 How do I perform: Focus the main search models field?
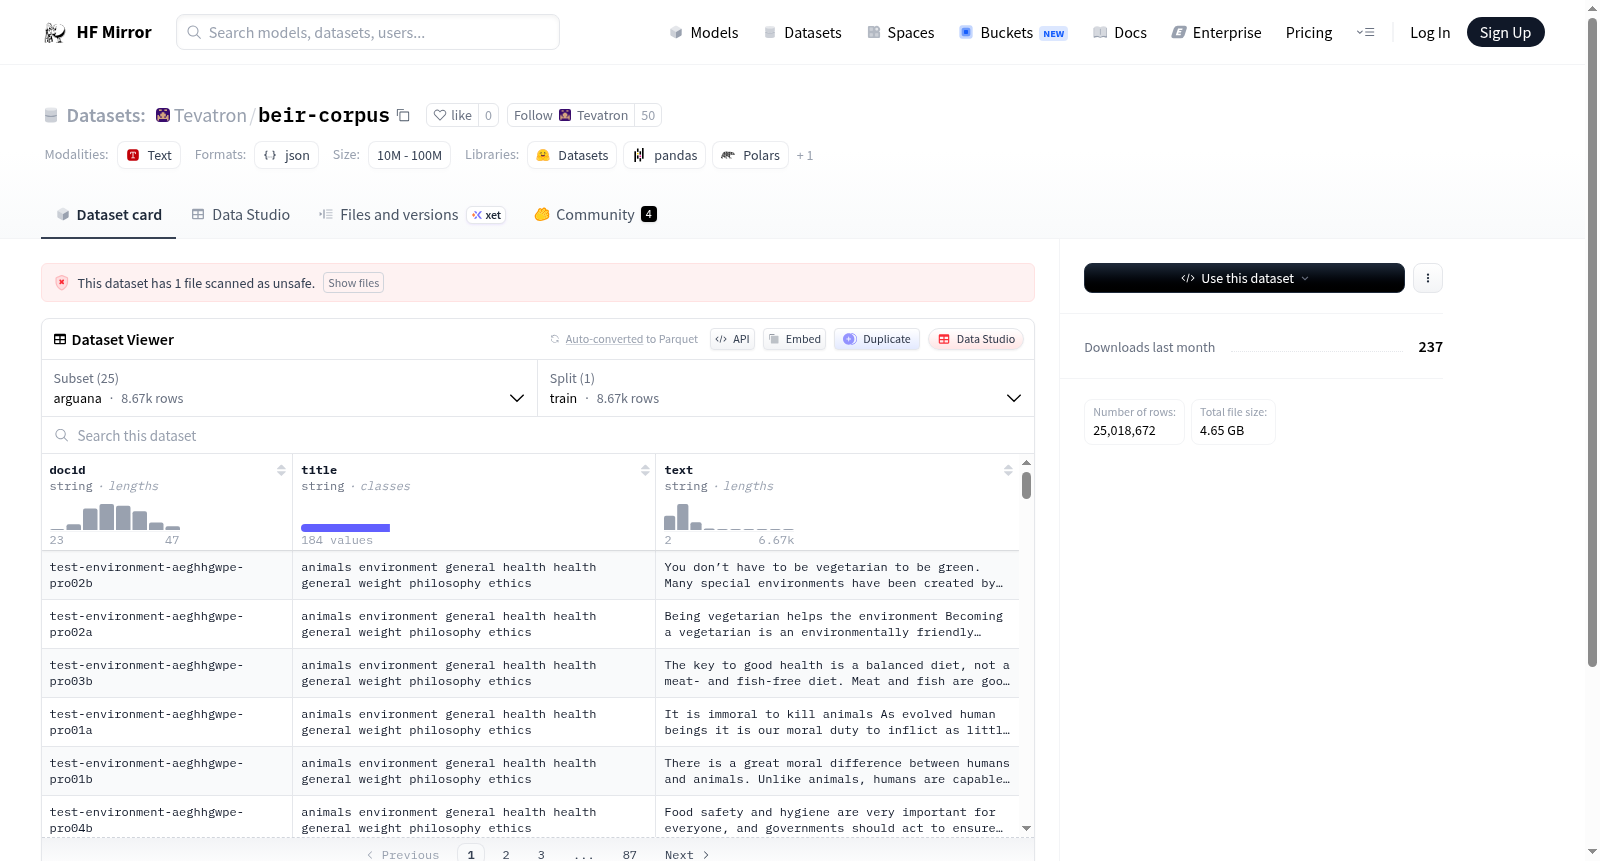[x=368, y=33]
